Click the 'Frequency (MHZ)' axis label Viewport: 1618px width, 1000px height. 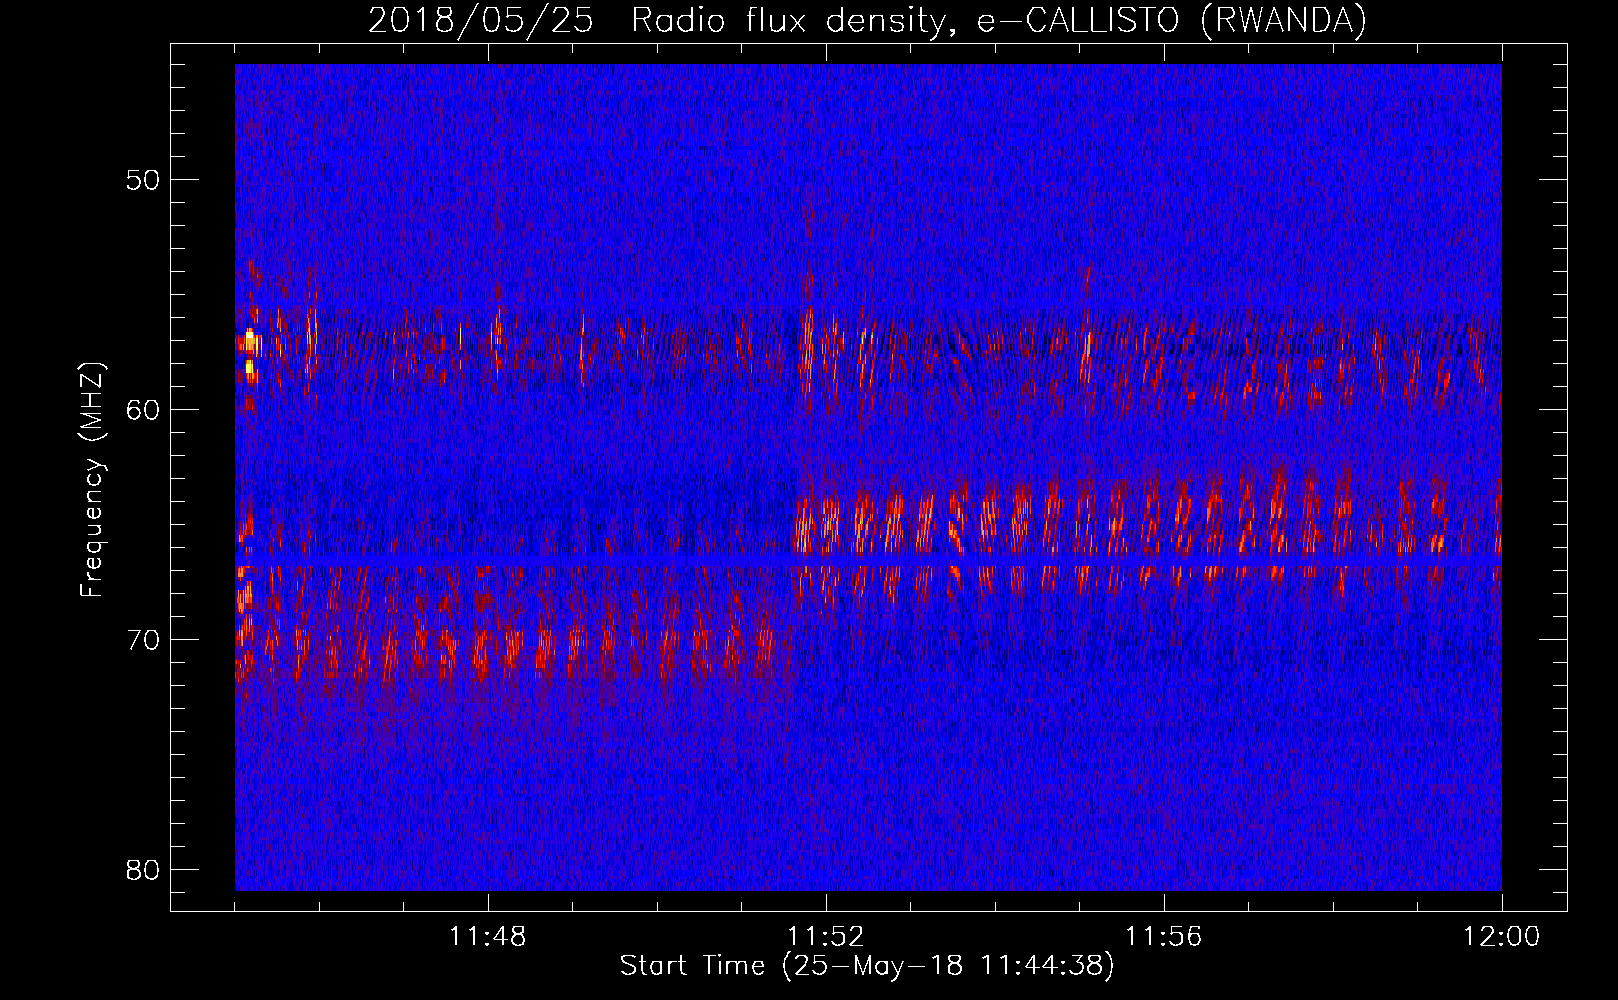(92, 479)
